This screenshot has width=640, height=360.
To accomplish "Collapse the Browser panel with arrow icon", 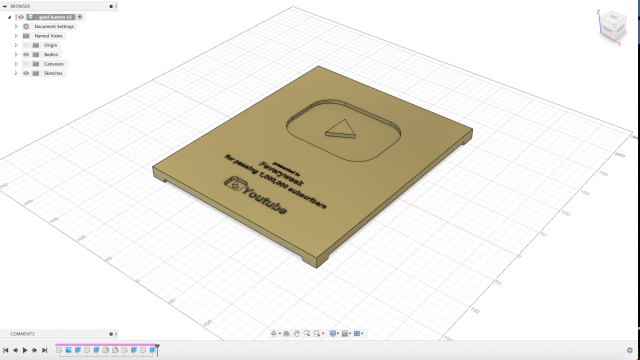I will click(5, 6).
